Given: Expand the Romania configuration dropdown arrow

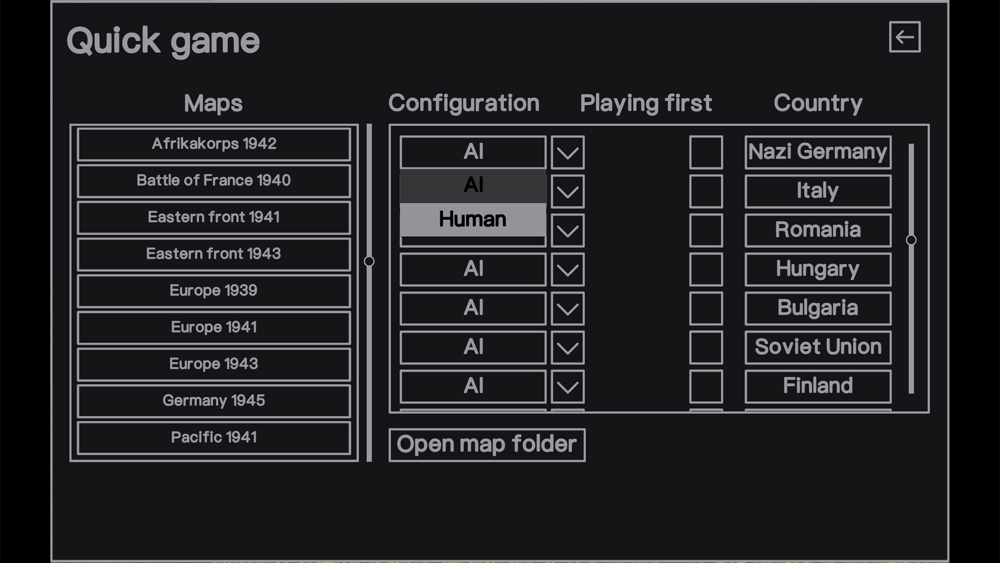Looking at the screenshot, I should pos(568,230).
